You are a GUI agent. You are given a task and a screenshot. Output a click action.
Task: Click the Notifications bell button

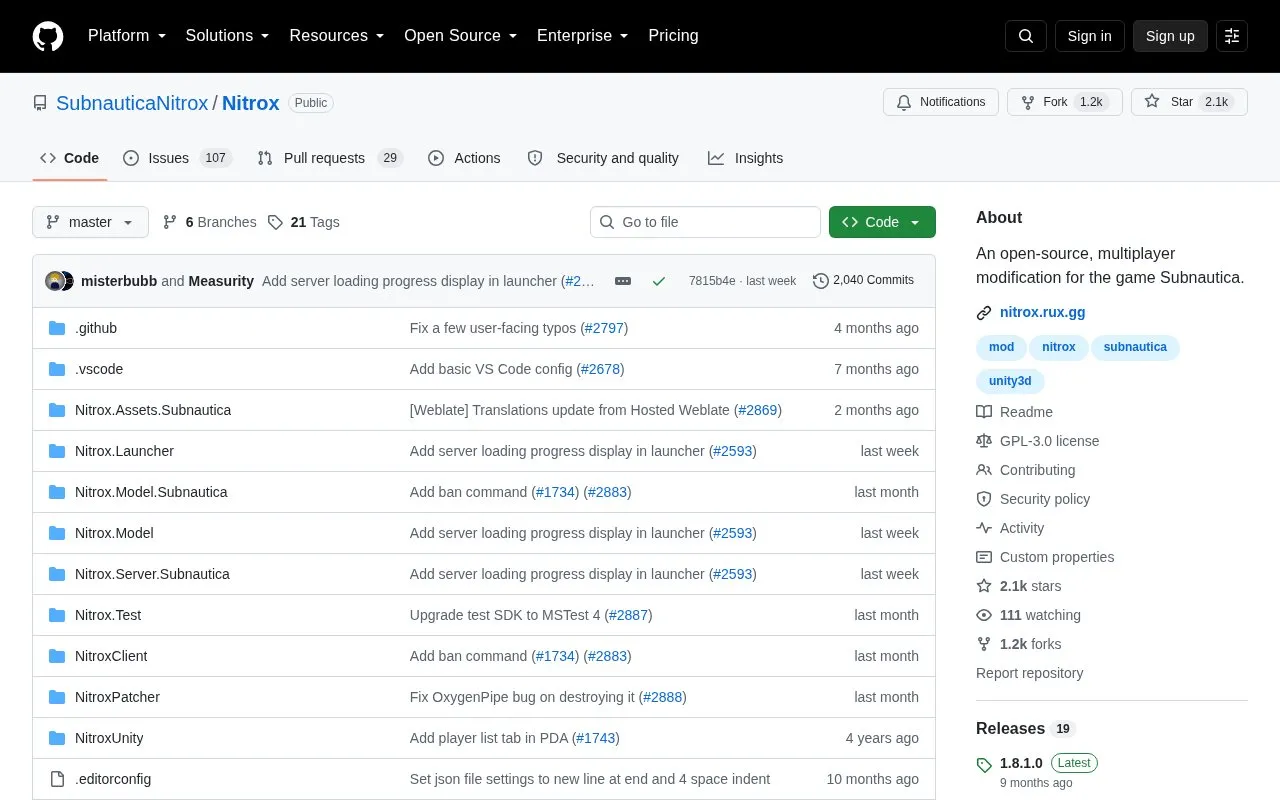[x=941, y=102]
